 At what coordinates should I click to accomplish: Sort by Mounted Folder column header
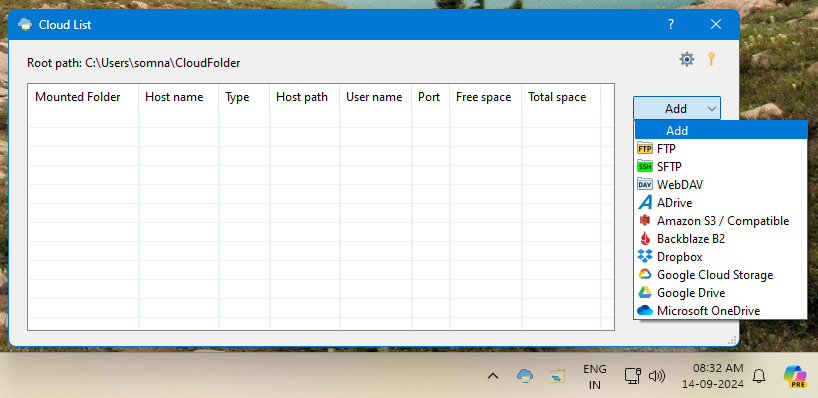(x=83, y=97)
